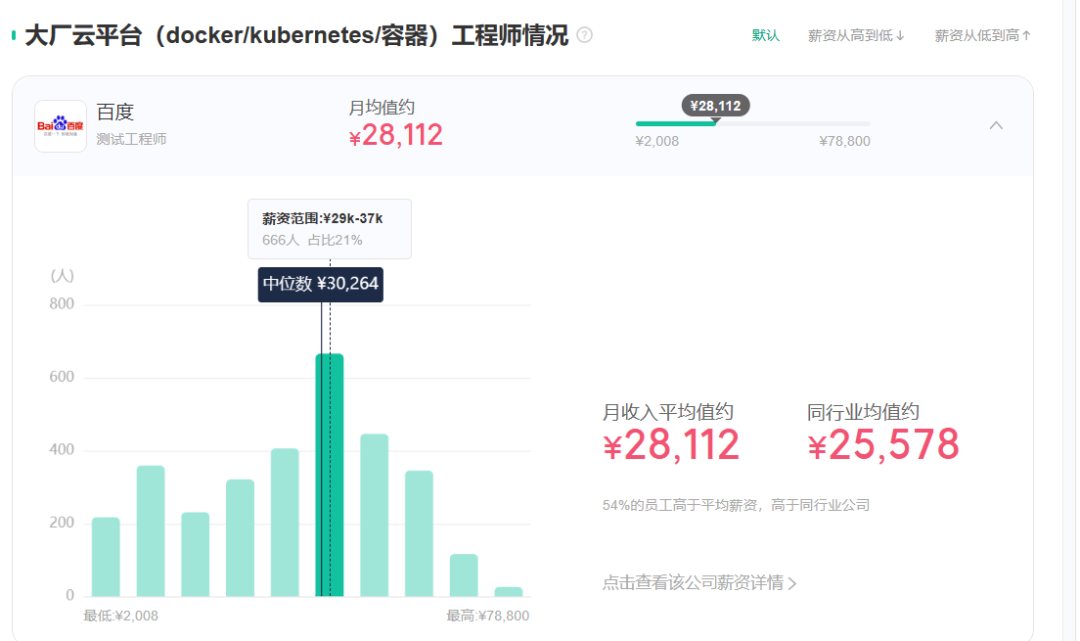Click the second histogram bar near 350

click(x=150, y=531)
